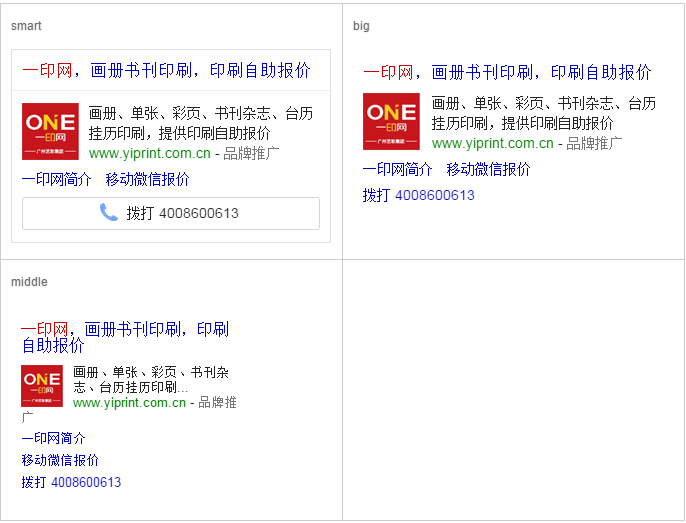Open www.yiprint.com.cn in the smart panel
Viewport: 686px width, 523px height.
[x=150, y=154]
